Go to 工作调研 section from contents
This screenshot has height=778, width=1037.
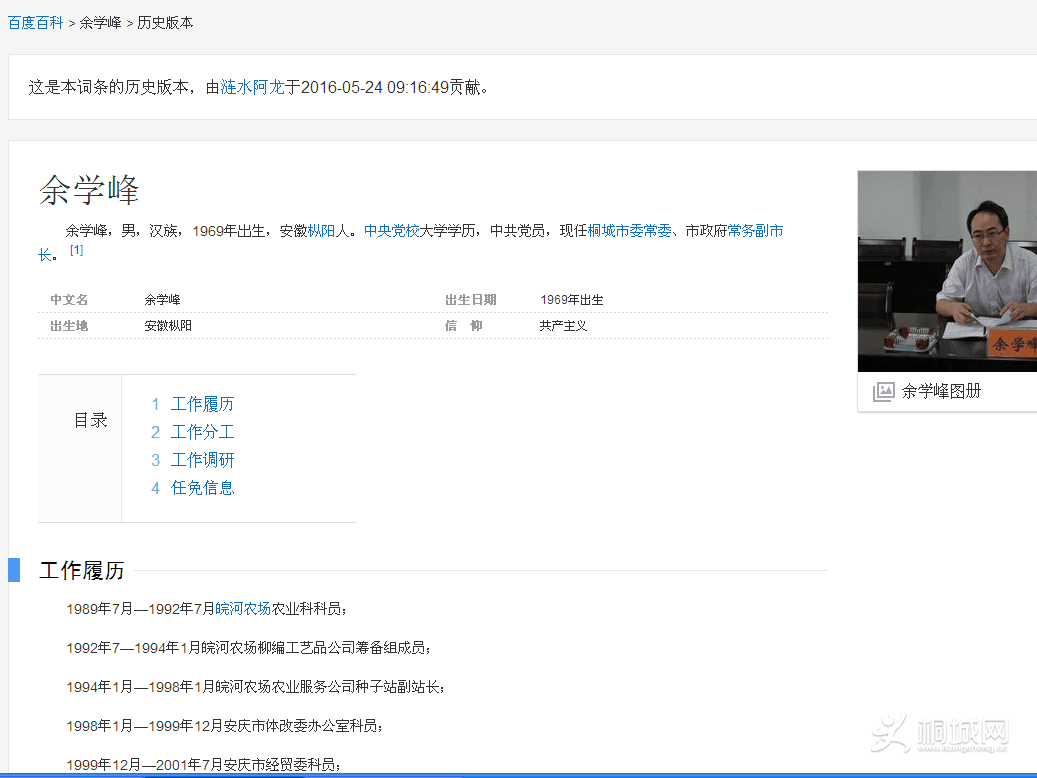point(202,460)
